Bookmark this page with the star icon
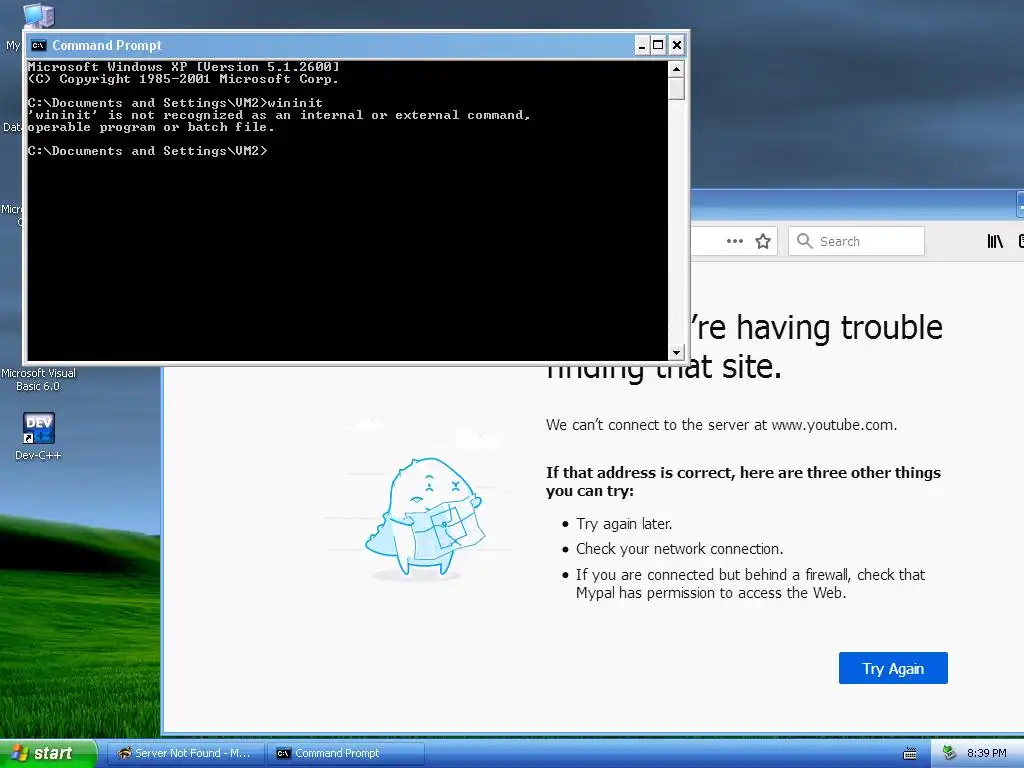 763,242
